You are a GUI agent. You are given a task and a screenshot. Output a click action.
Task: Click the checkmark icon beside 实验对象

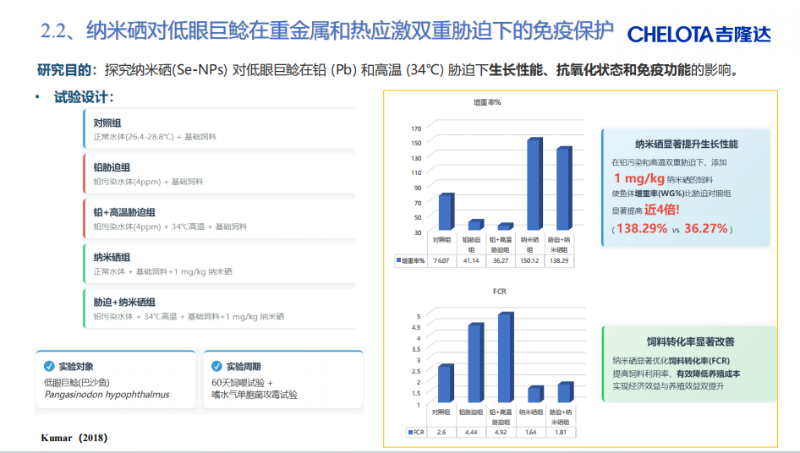pos(48,366)
